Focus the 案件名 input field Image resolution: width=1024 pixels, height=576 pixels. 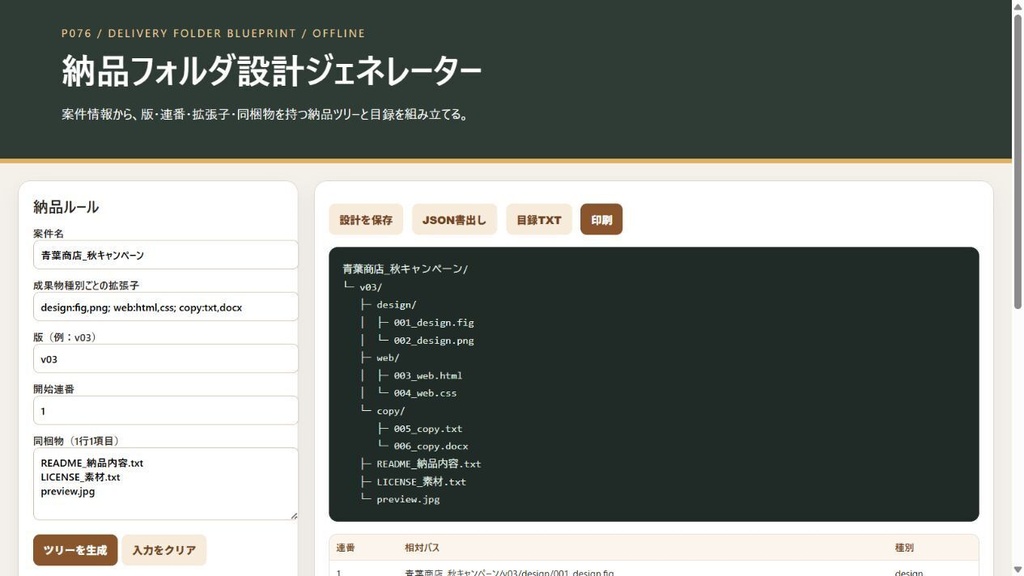166,255
